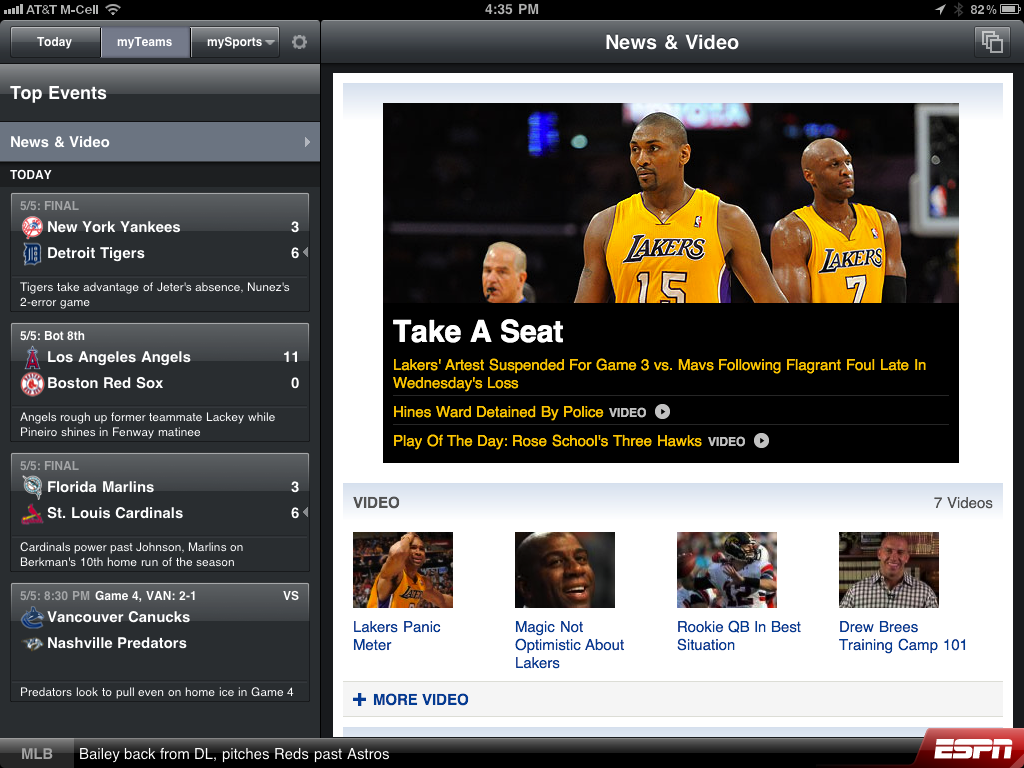This screenshot has width=1024, height=768.
Task: Select the Magic Johnson video thumbnail
Action: (565, 570)
